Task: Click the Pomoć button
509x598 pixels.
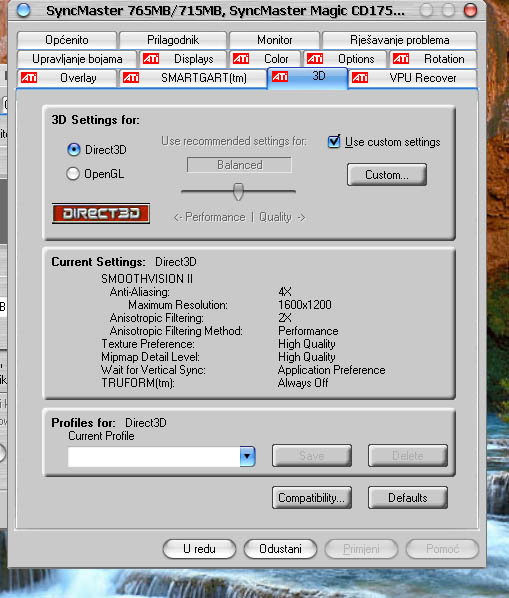Action: [x=442, y=549]
